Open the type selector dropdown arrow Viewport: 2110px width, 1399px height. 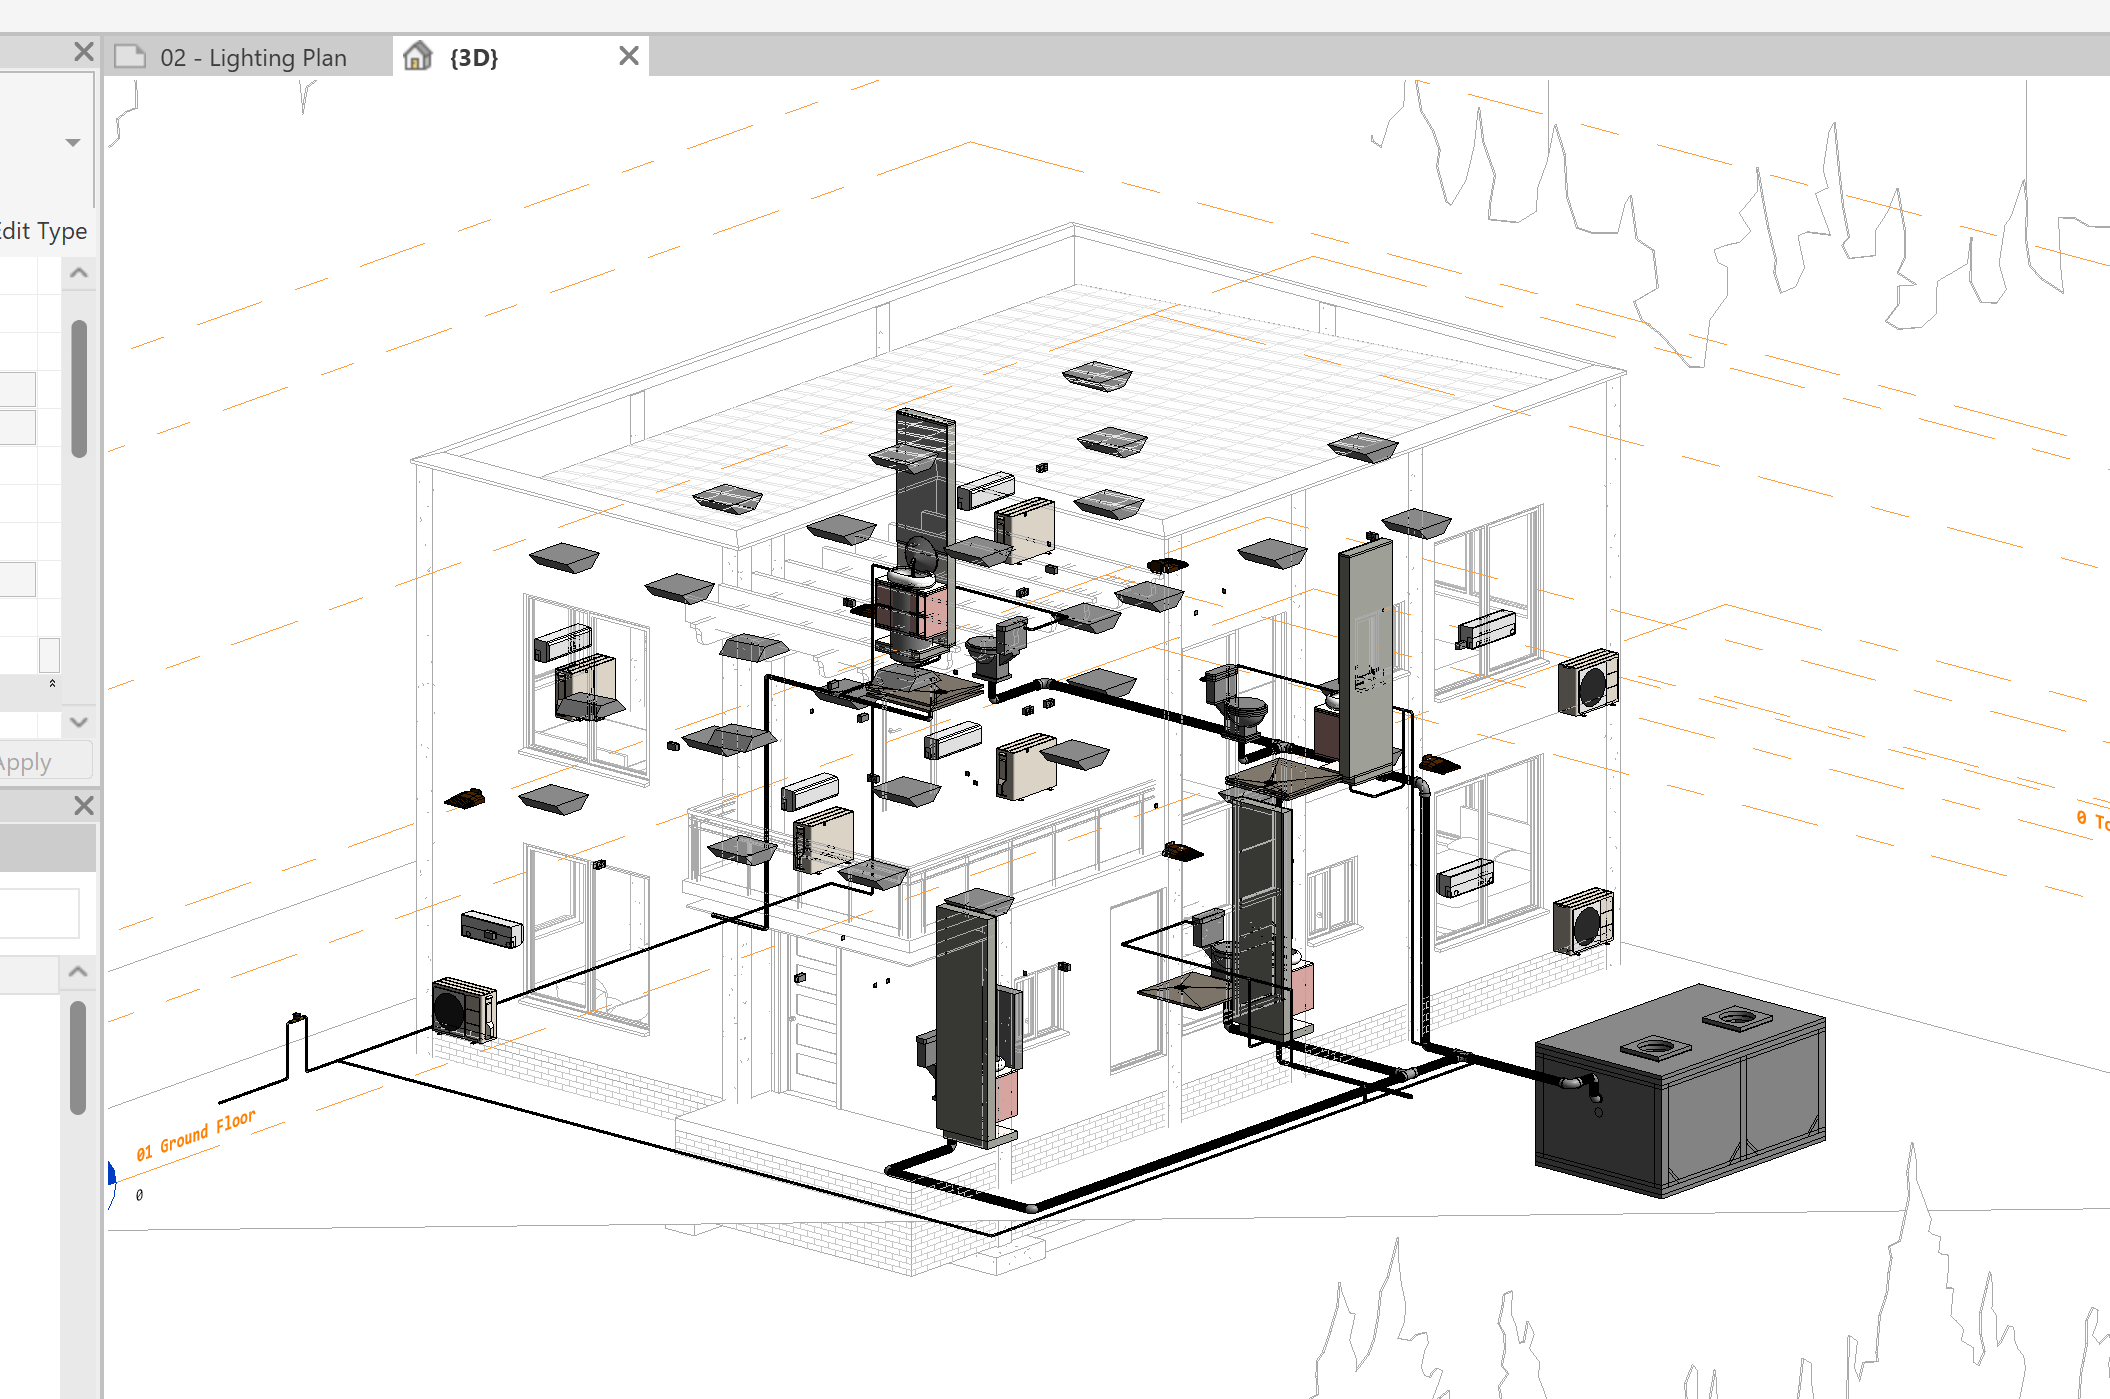click(x=72, y=142)
